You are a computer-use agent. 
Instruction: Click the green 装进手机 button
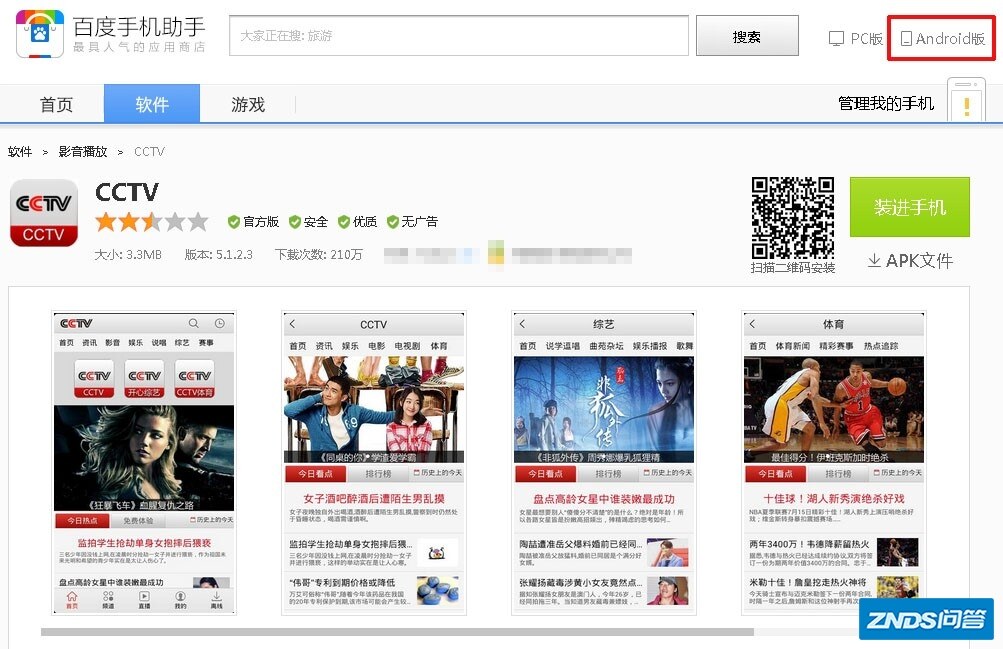(910, 207)
